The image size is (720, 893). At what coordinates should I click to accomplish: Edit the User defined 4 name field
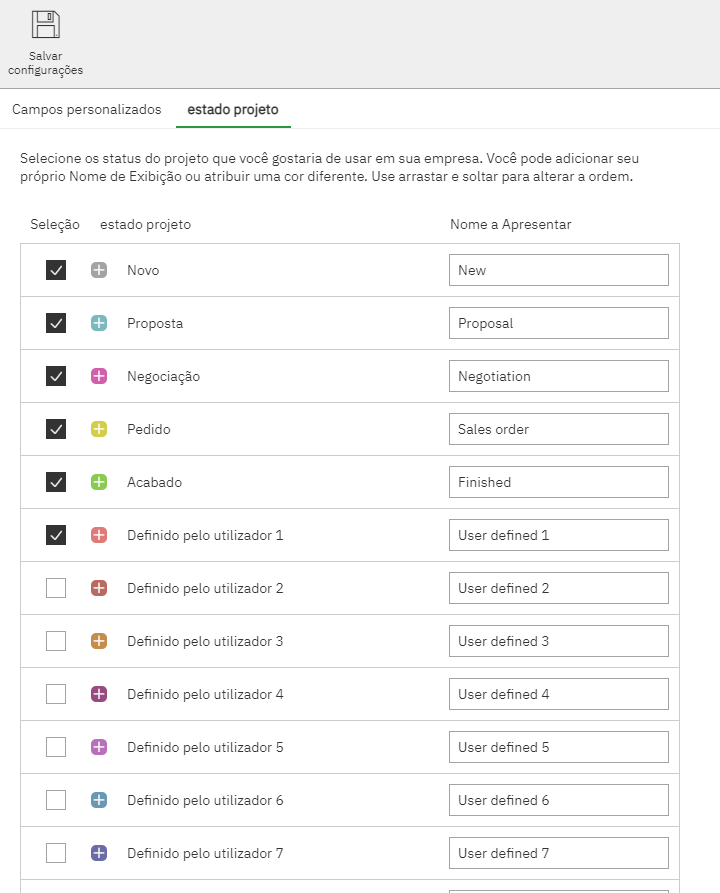point(558,694)
